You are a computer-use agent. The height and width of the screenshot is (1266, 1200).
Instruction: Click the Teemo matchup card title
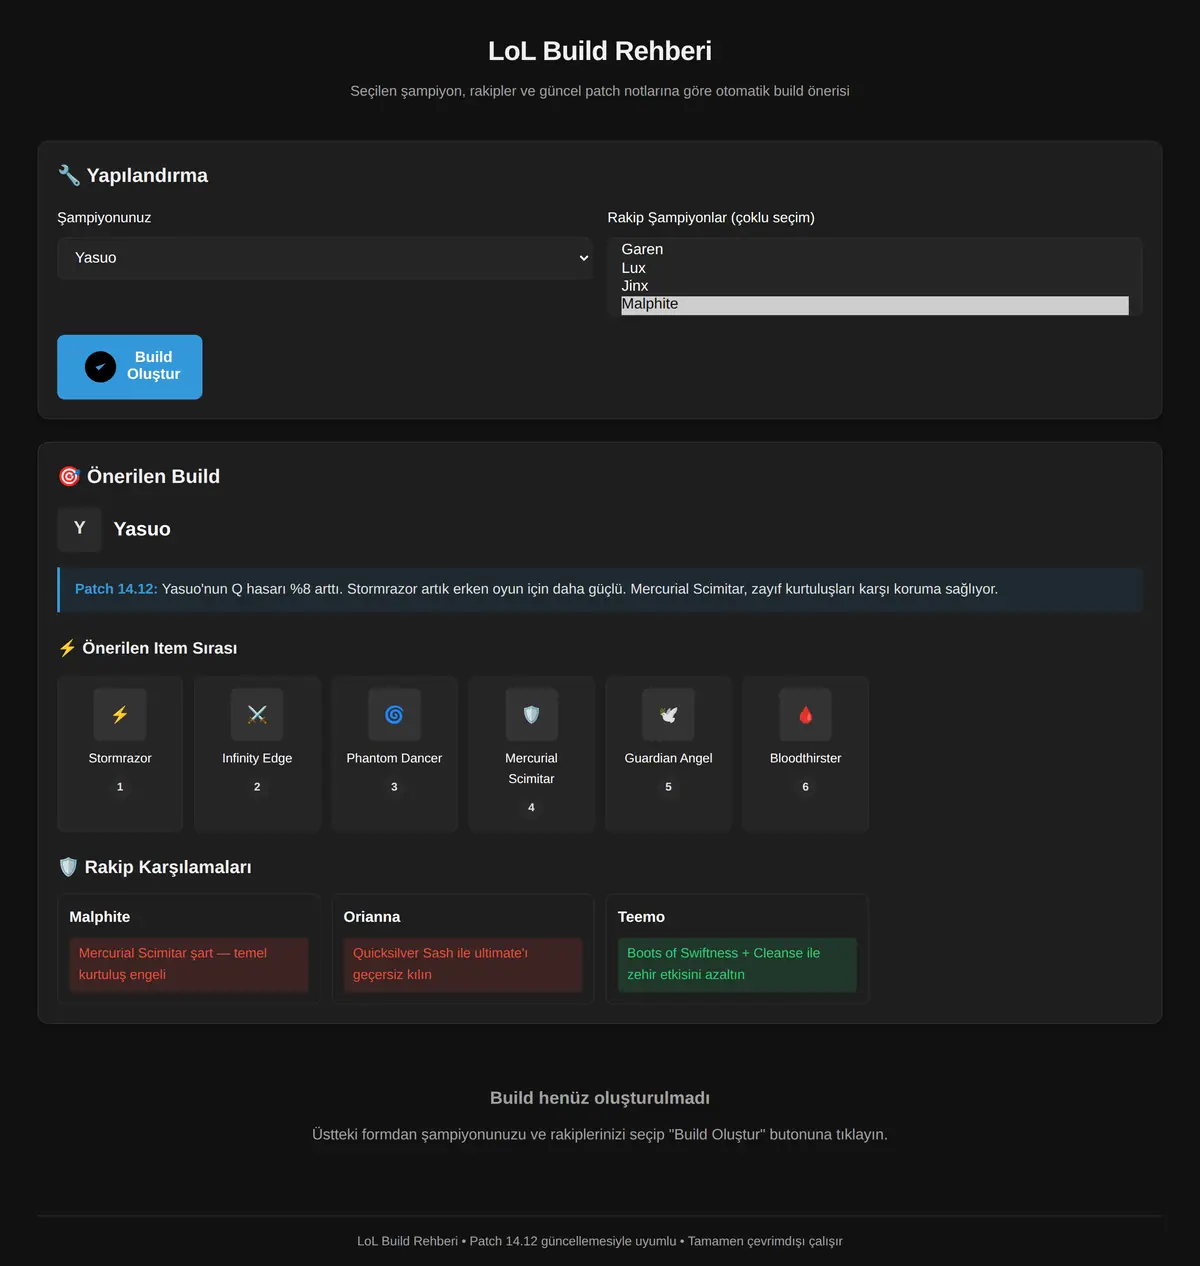641,917
